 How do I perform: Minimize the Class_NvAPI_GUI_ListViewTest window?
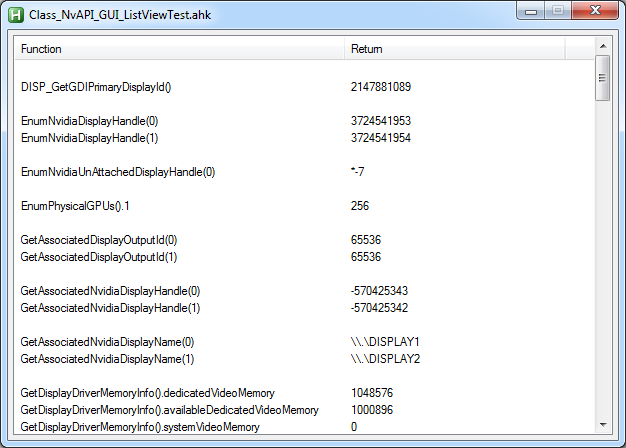[x=531, y=11]
